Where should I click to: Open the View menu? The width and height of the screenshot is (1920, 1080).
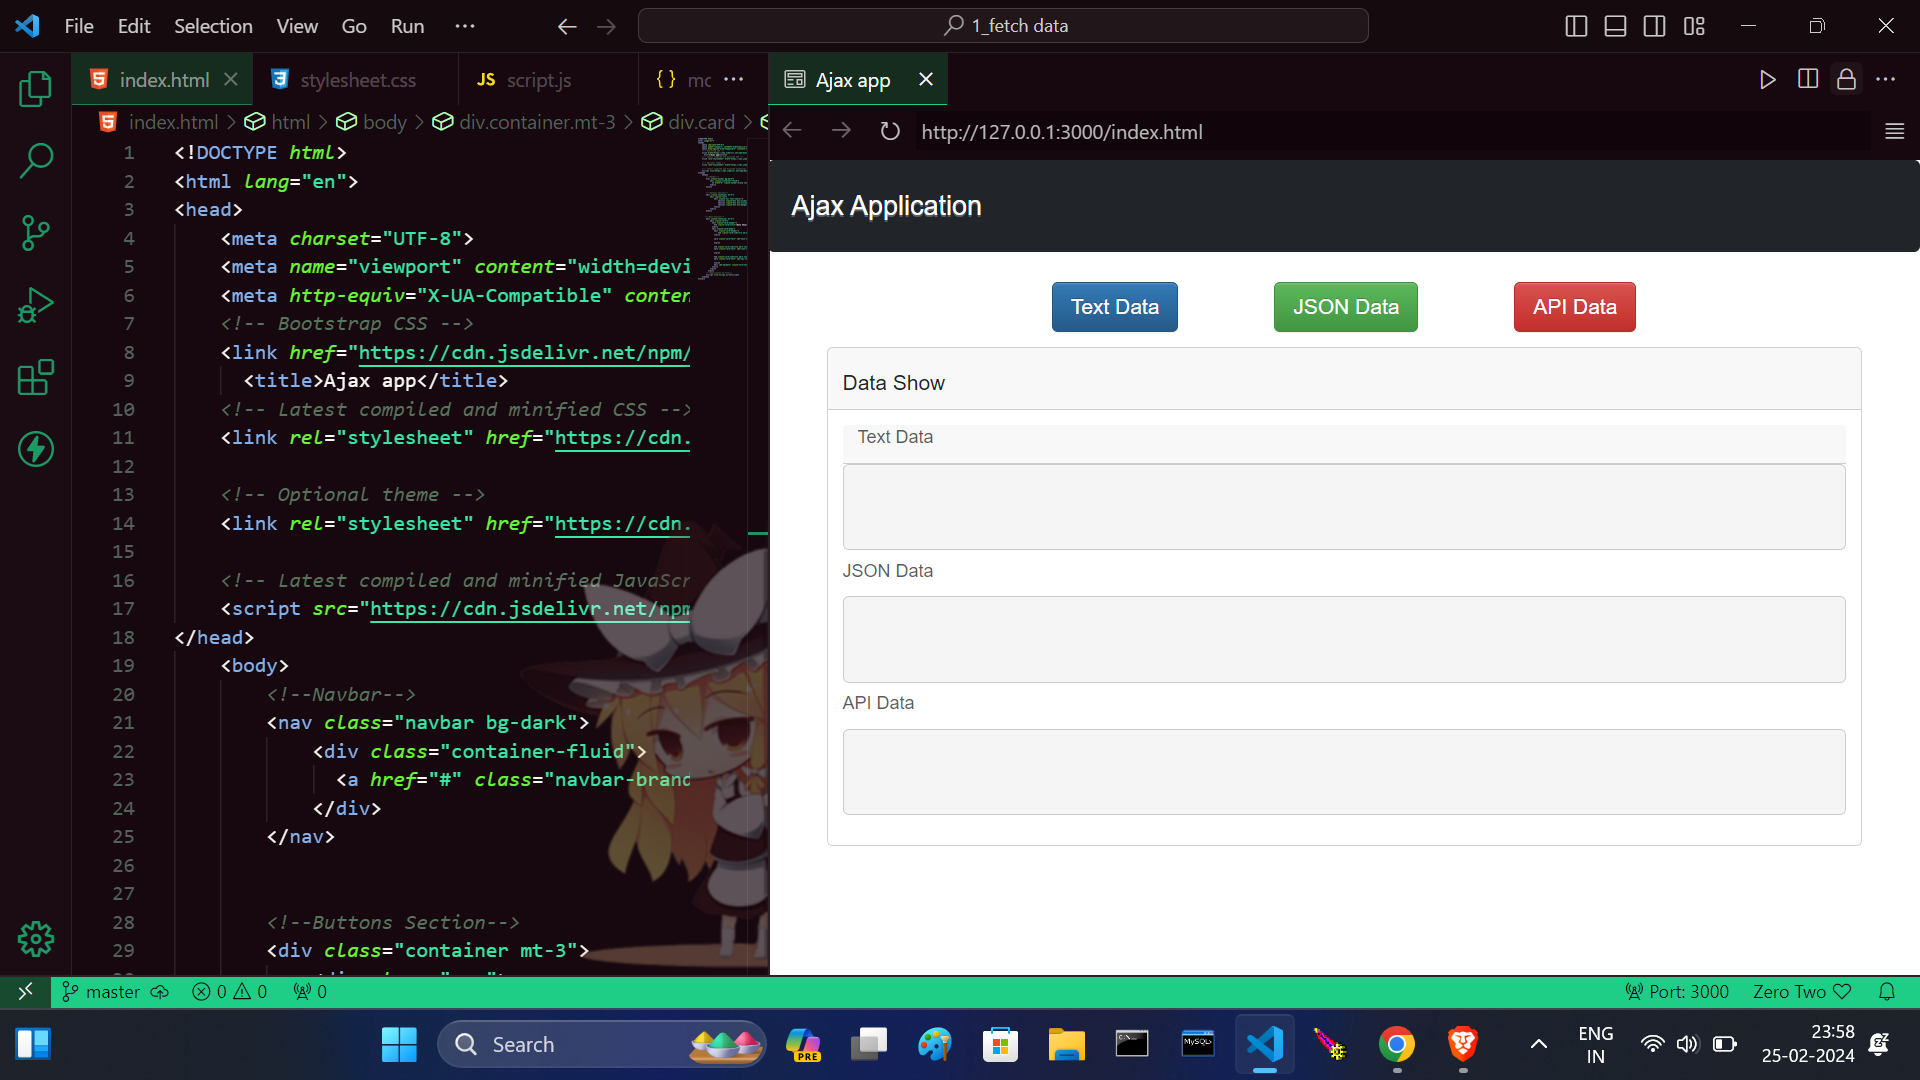pos(297,26)
